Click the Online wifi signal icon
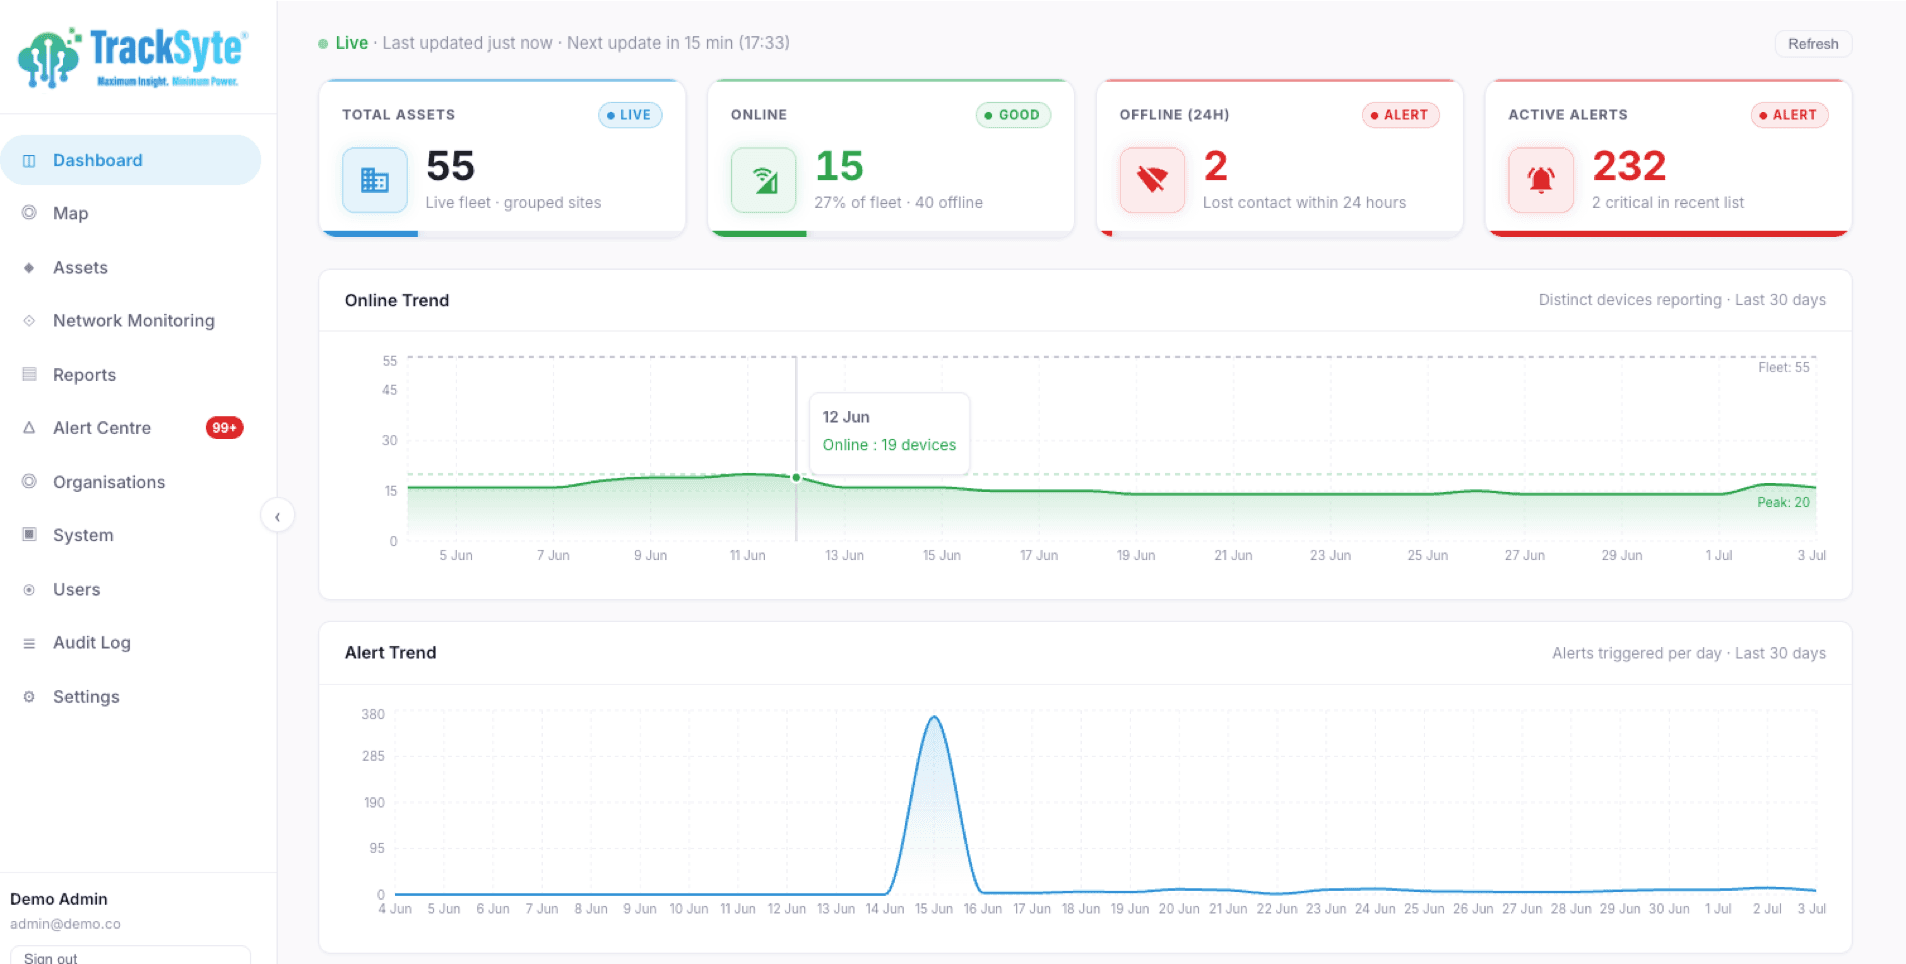Viewport: 1906px width, 964px height. pos(764,180)
